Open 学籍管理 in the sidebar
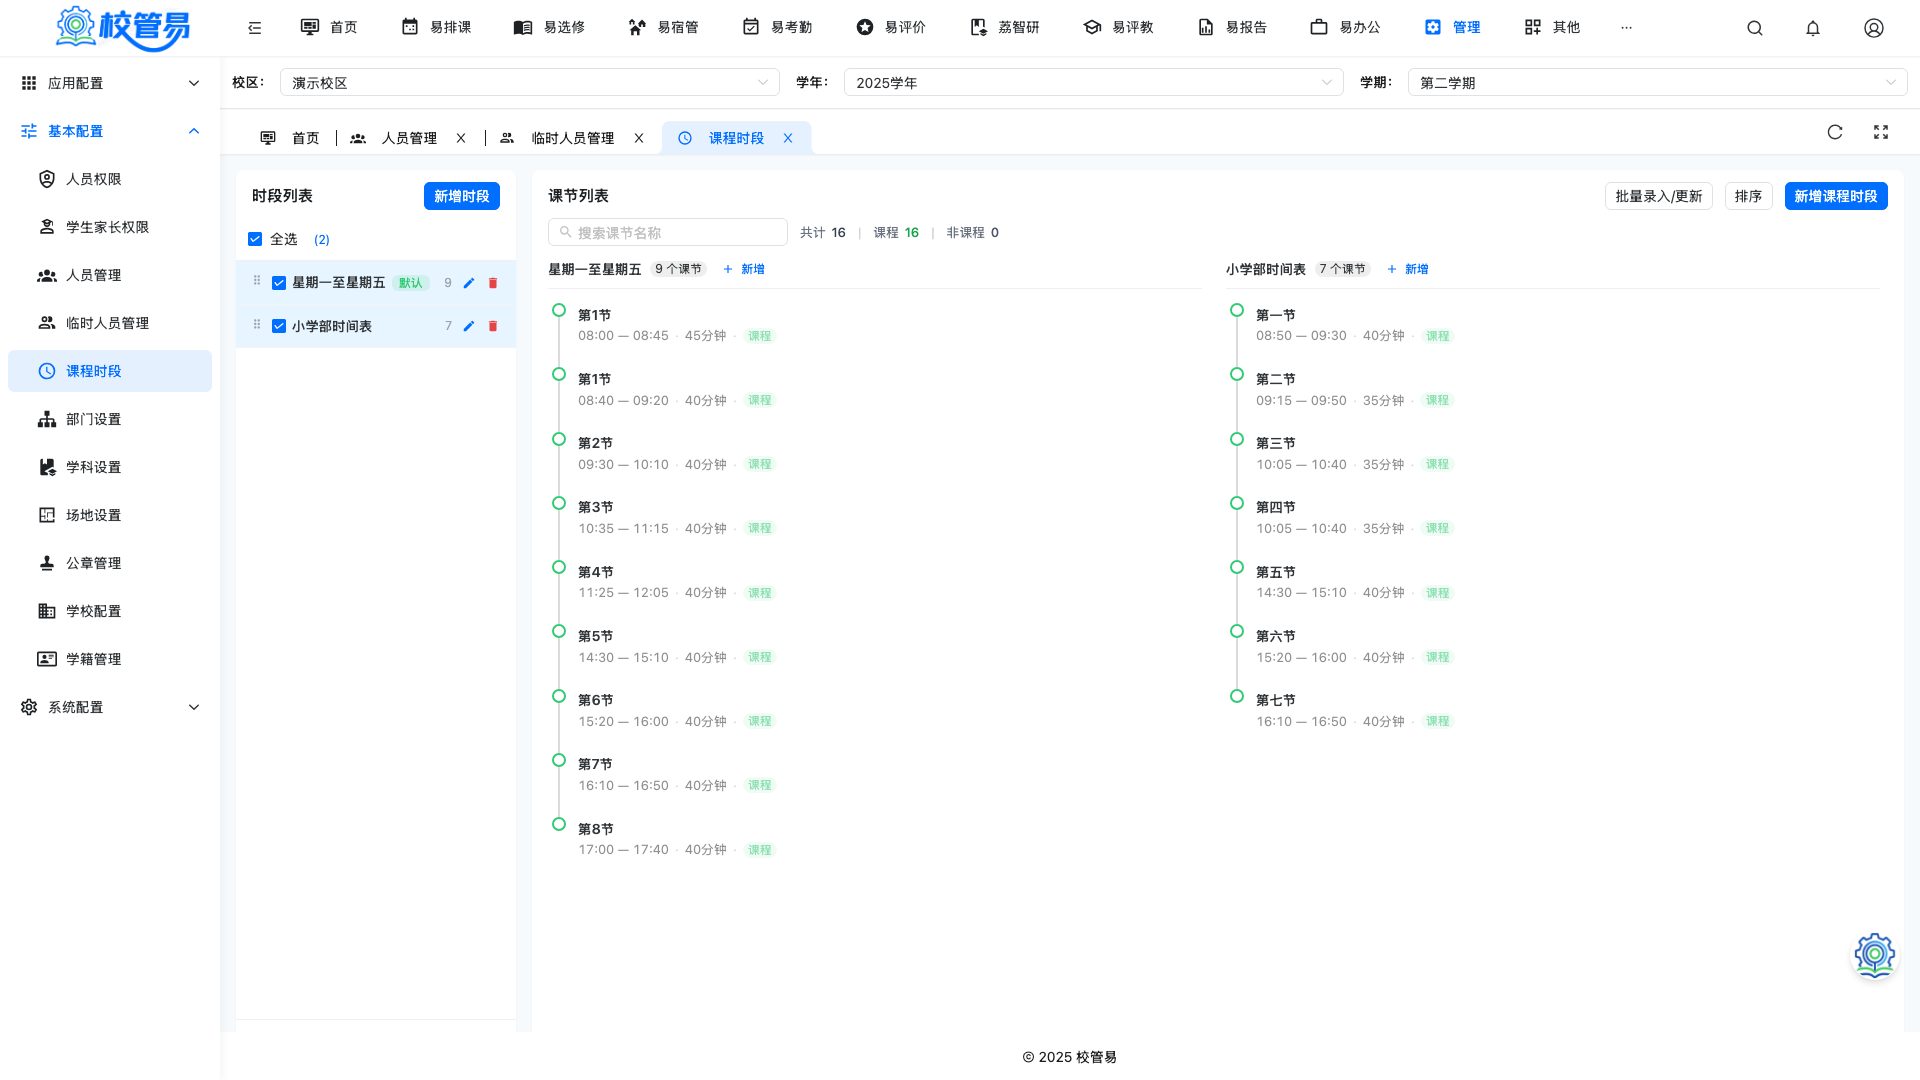This screenshot has height=1080, width=1920. (110, 659)
